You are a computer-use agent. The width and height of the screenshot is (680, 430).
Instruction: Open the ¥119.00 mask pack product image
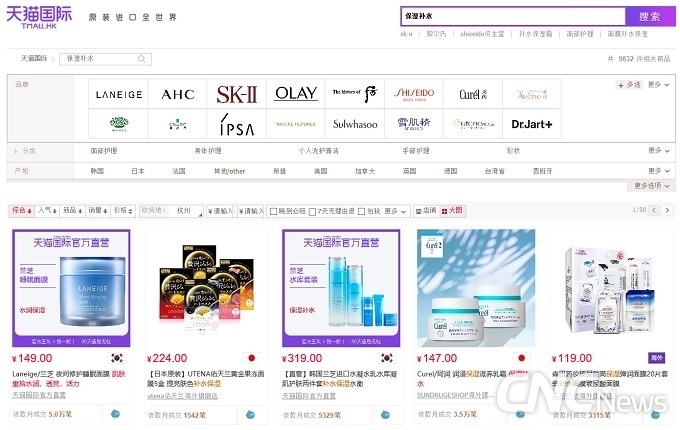click(611, 288)
